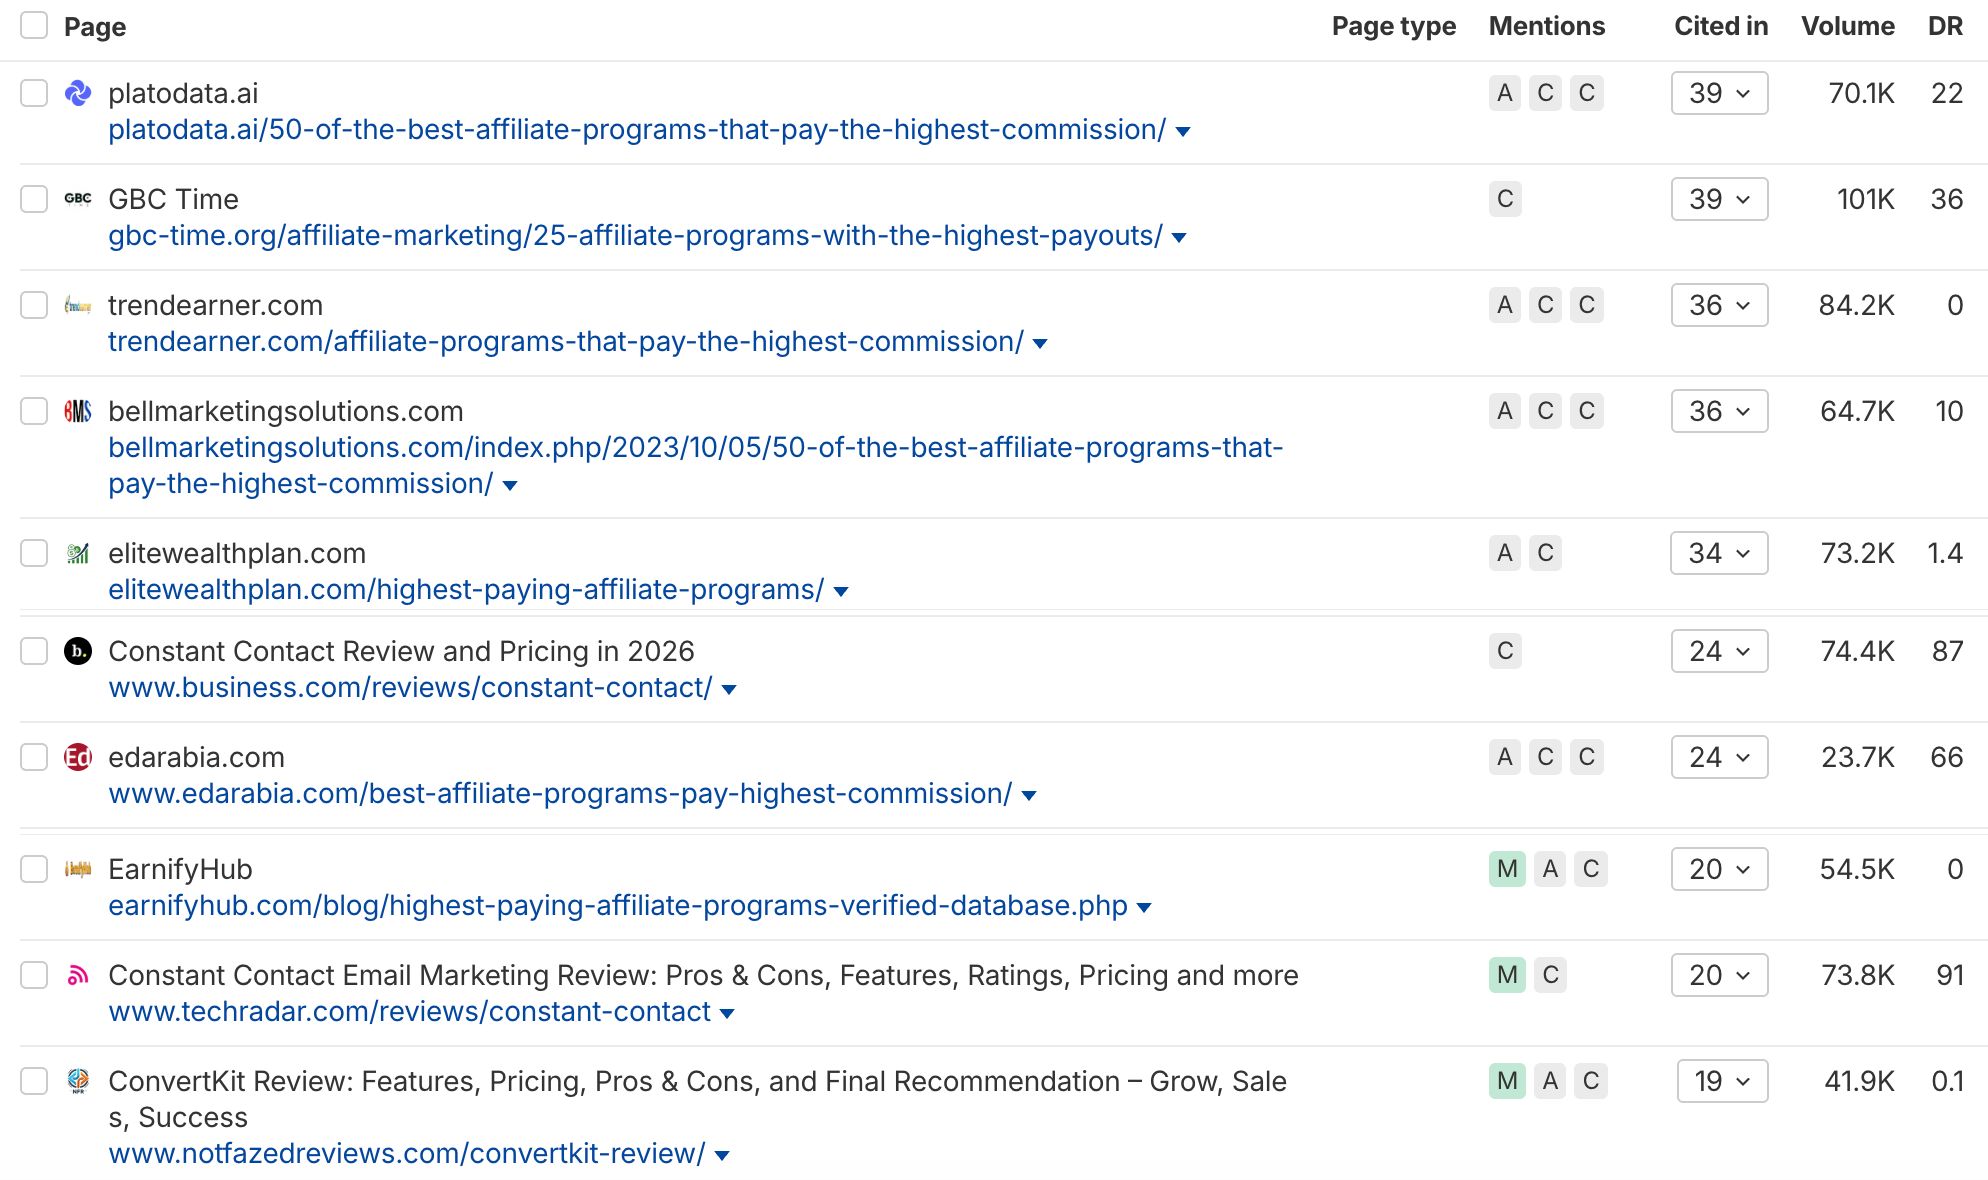Click the business.com circular logo

pyautogui.click(x=79, y=651)
